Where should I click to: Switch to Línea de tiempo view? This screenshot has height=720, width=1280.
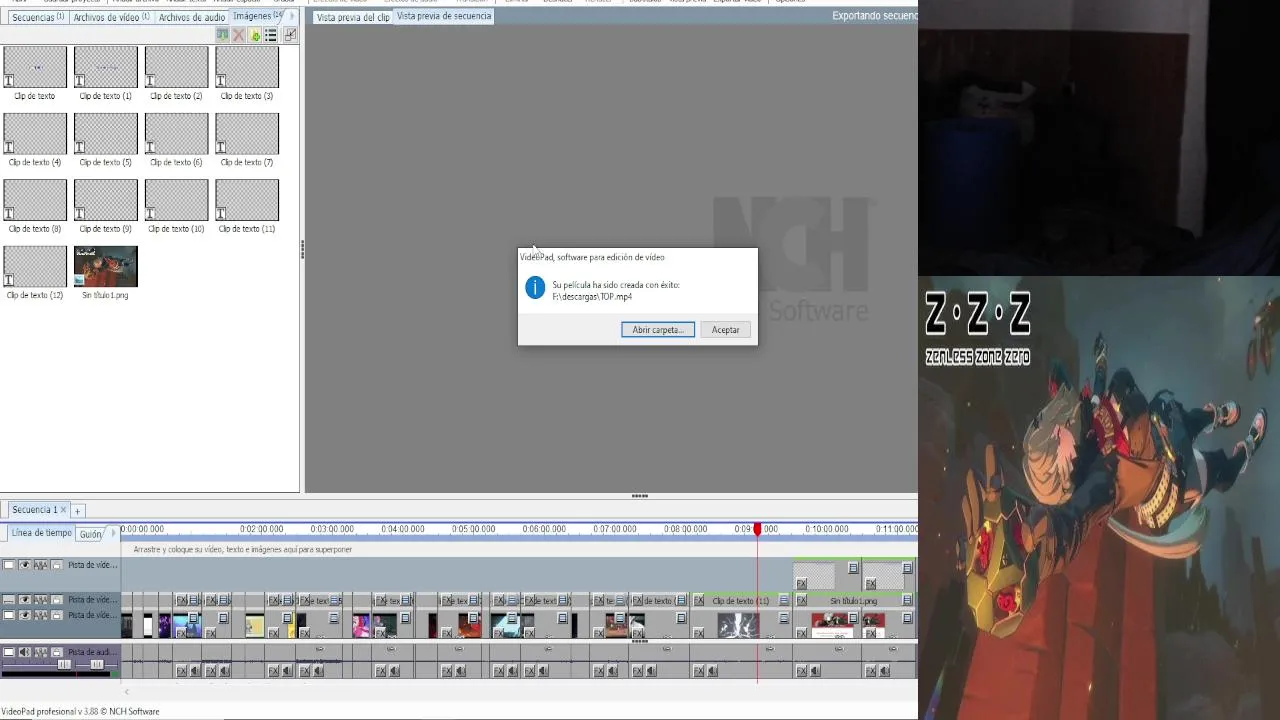pos(41,533)
